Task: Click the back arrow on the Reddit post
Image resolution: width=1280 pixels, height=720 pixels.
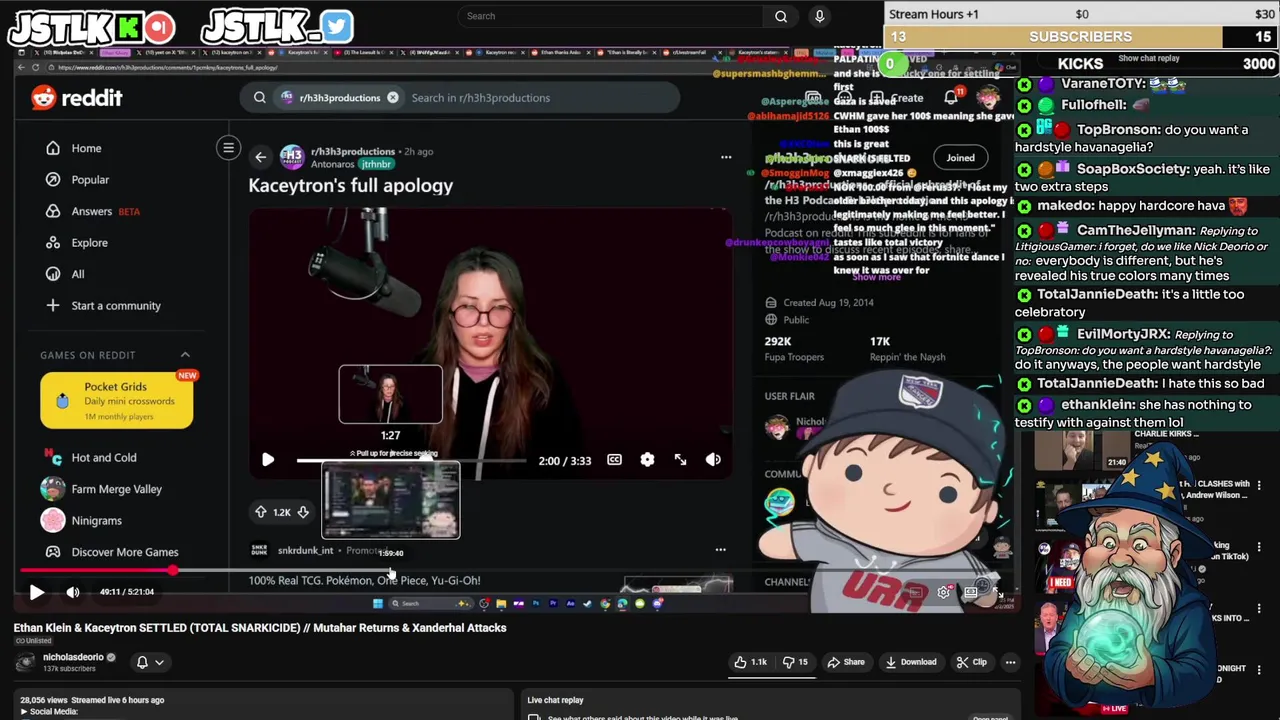Action: click(261, 157)
